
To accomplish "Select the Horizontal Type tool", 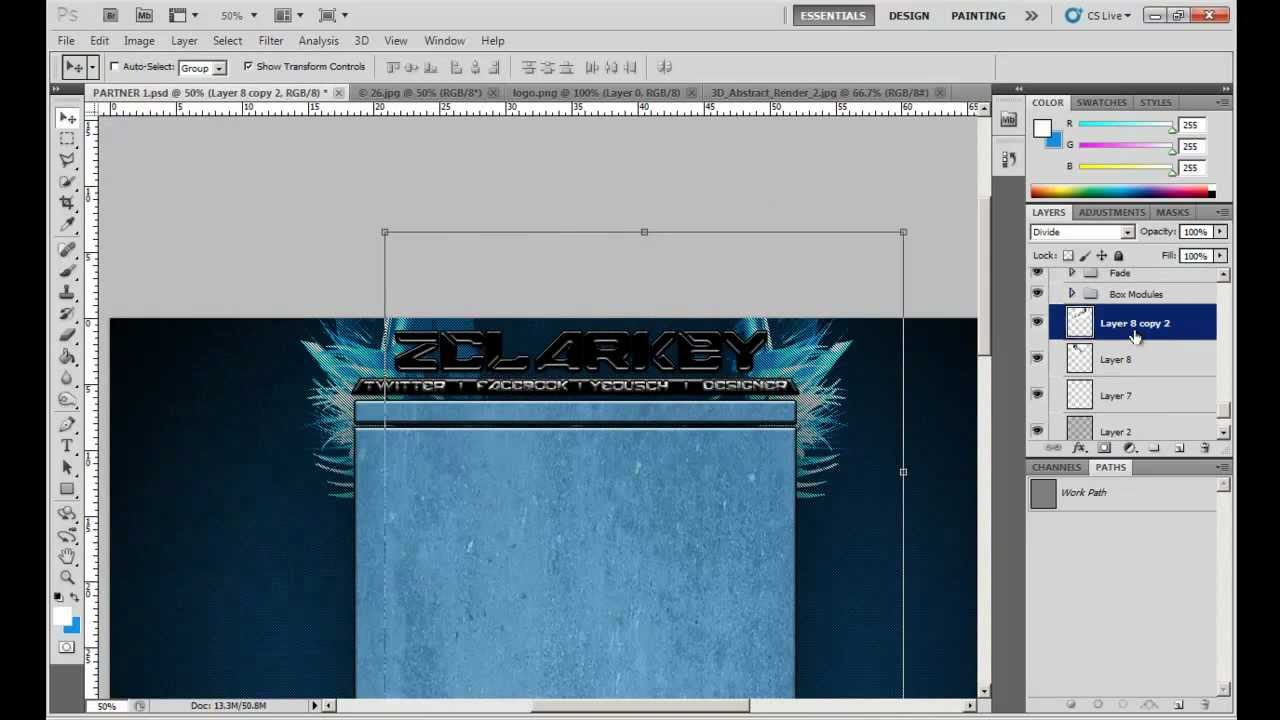I will 67,445.
